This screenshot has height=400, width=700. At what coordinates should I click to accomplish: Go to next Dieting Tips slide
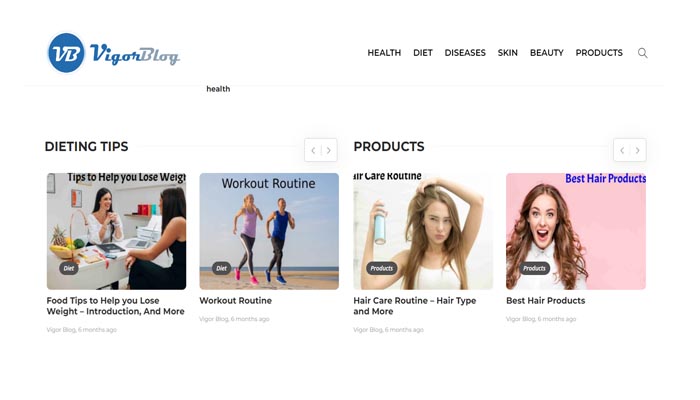tap(329, 150)
